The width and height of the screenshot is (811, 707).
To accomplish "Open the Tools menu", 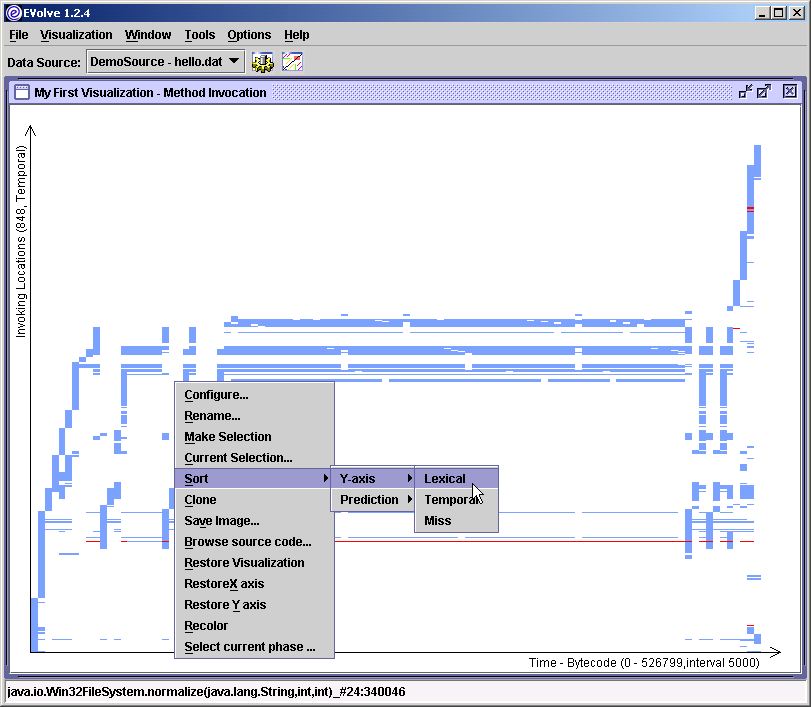I will pyautogui.click(x=200, y=35).
